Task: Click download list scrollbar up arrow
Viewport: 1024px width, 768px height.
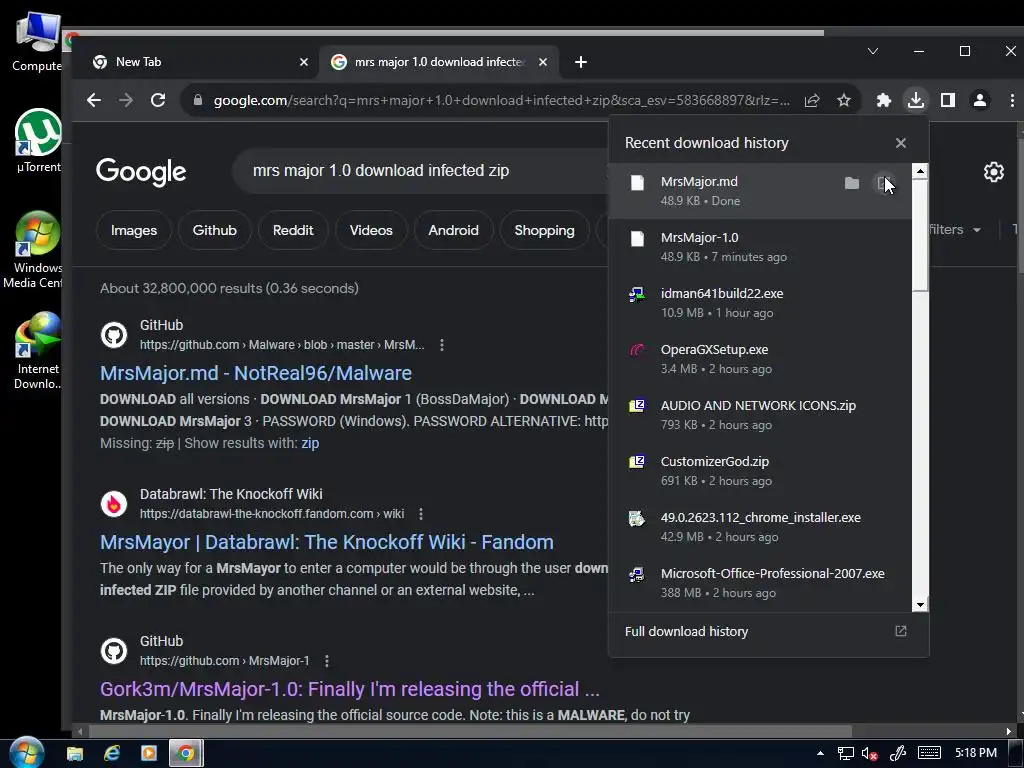Action: click(x=920, y=172)
